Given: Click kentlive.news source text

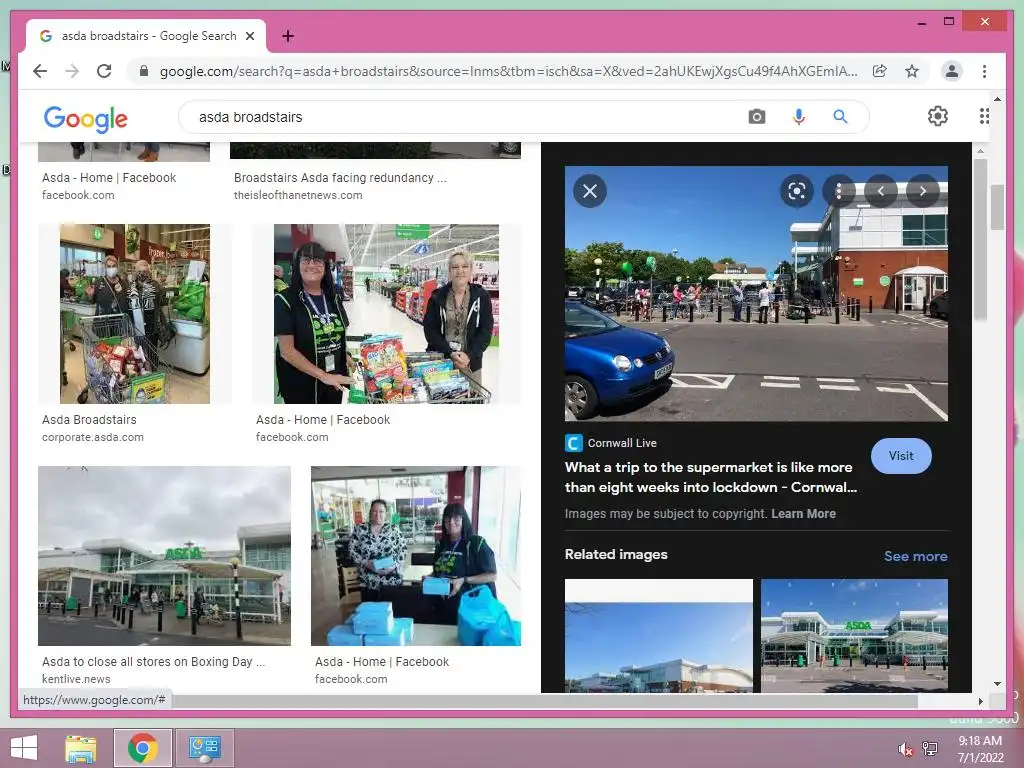Looking at the screenshot, I should point(76,679).
